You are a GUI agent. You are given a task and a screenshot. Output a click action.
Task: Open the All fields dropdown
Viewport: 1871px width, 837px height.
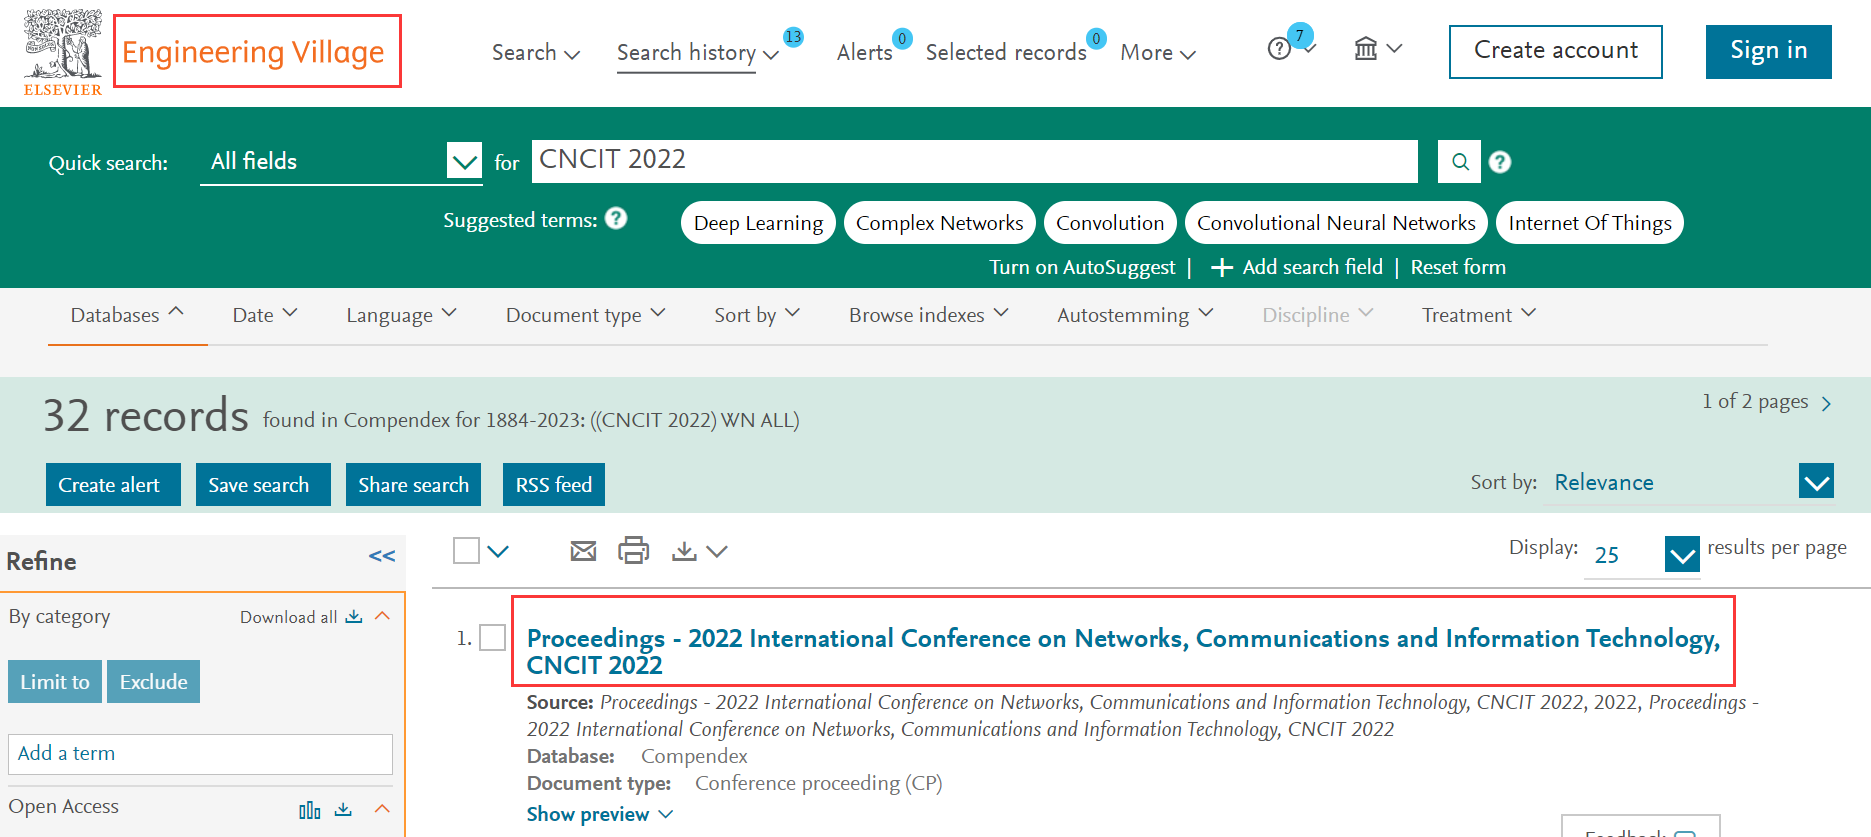coord(340,162)
